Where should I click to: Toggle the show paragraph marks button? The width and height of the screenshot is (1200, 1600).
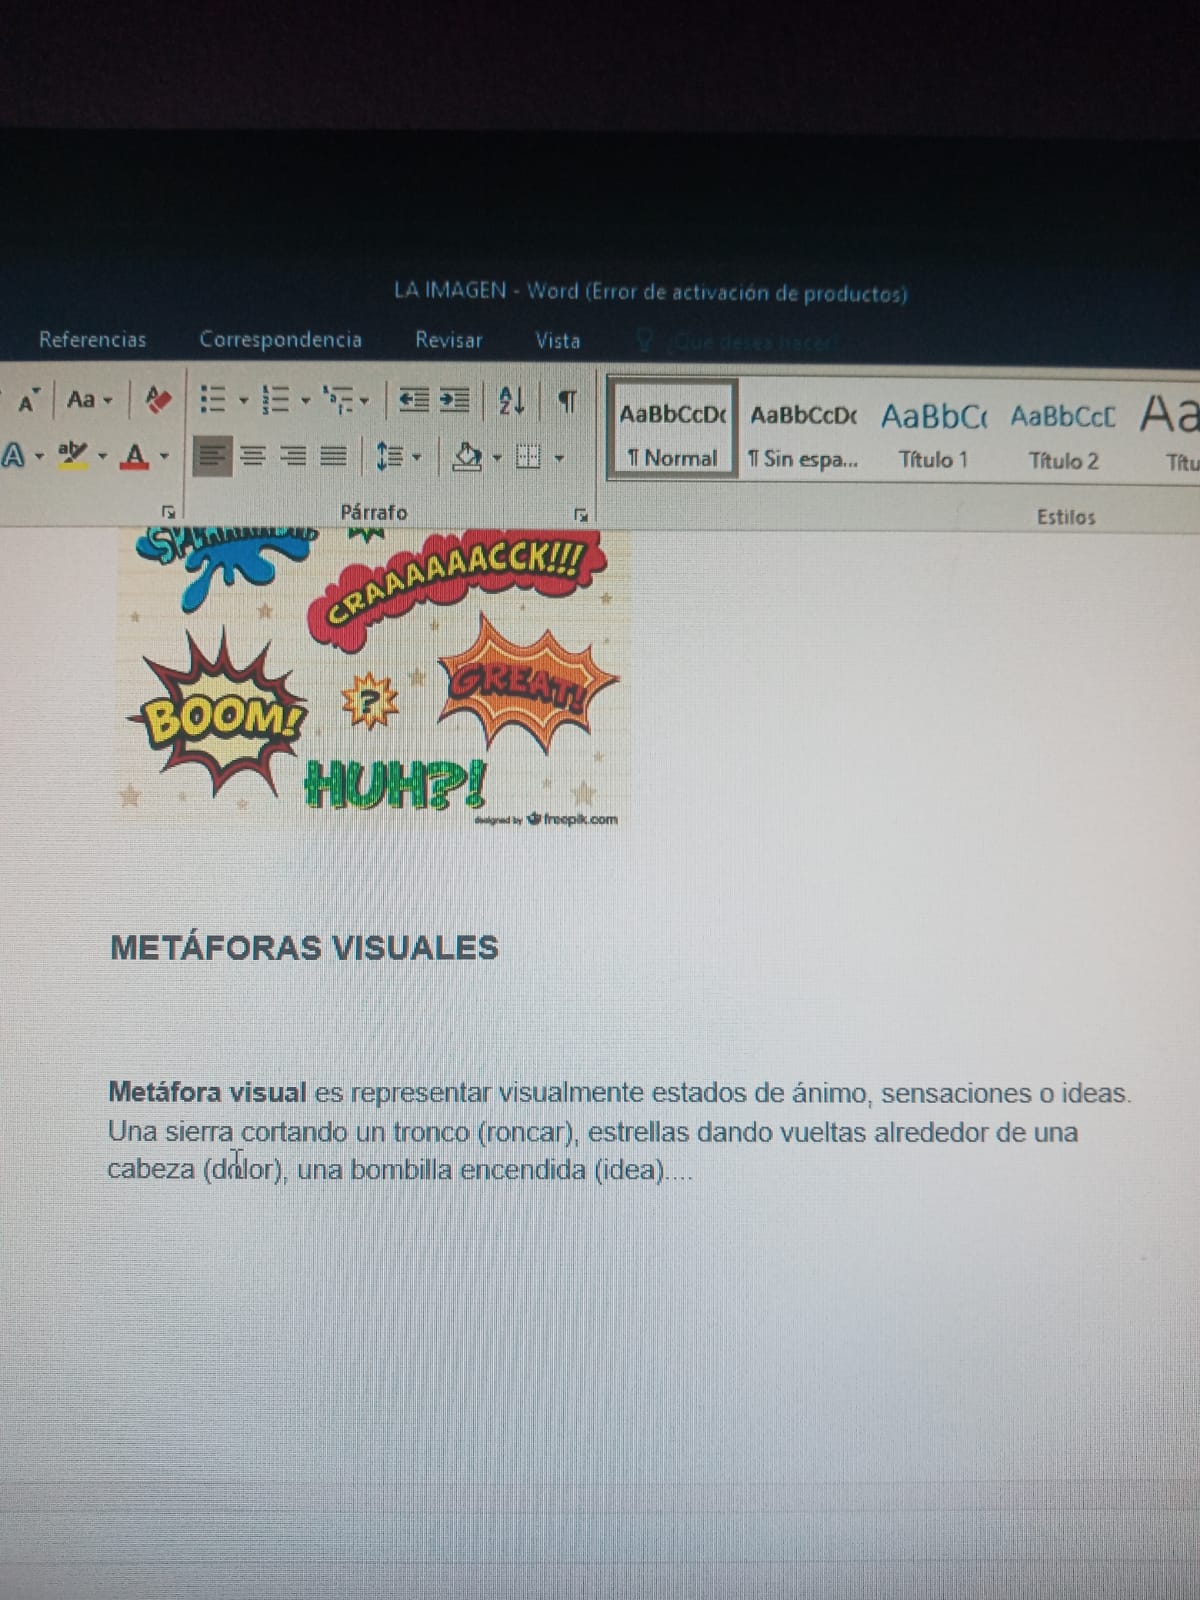click(566, 401)
